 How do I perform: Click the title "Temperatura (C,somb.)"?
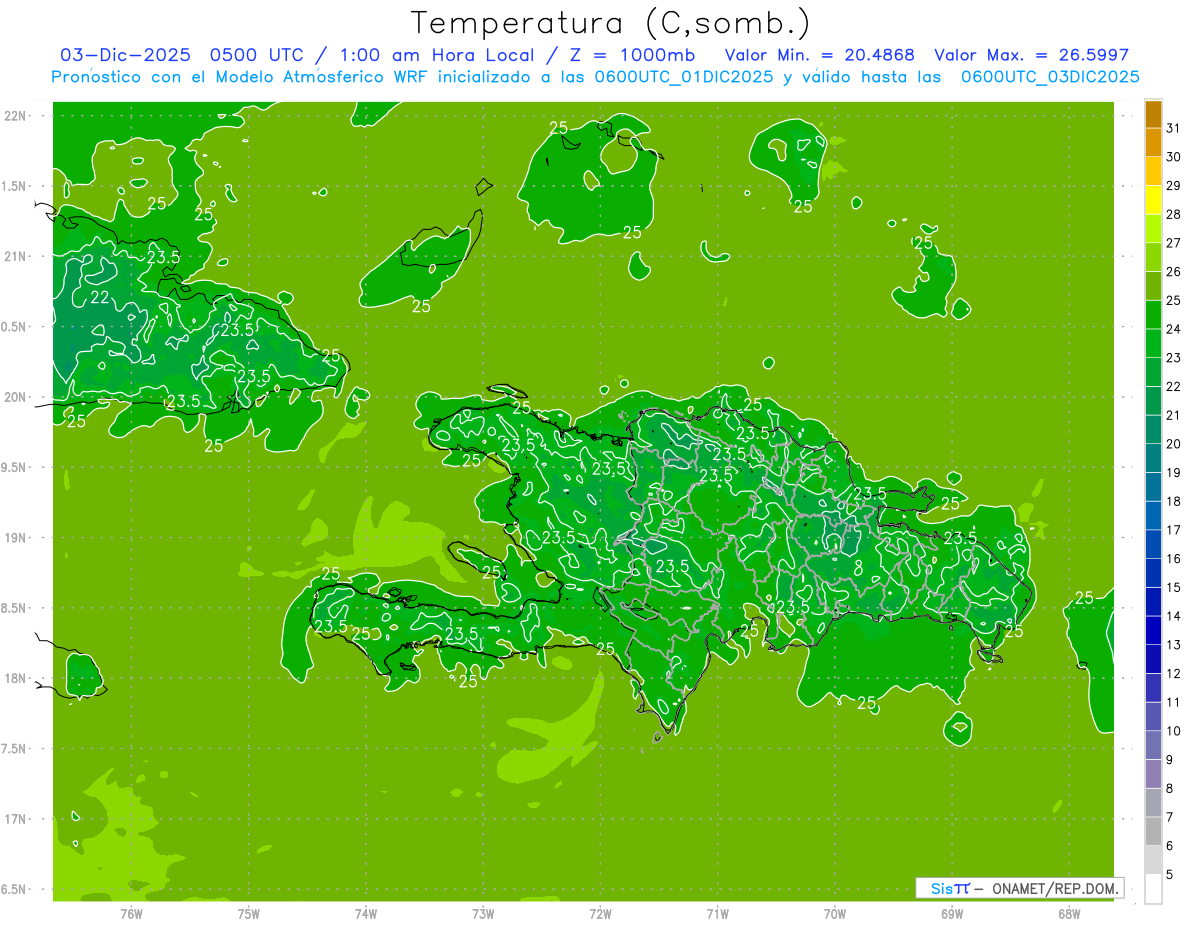[611, 23]
